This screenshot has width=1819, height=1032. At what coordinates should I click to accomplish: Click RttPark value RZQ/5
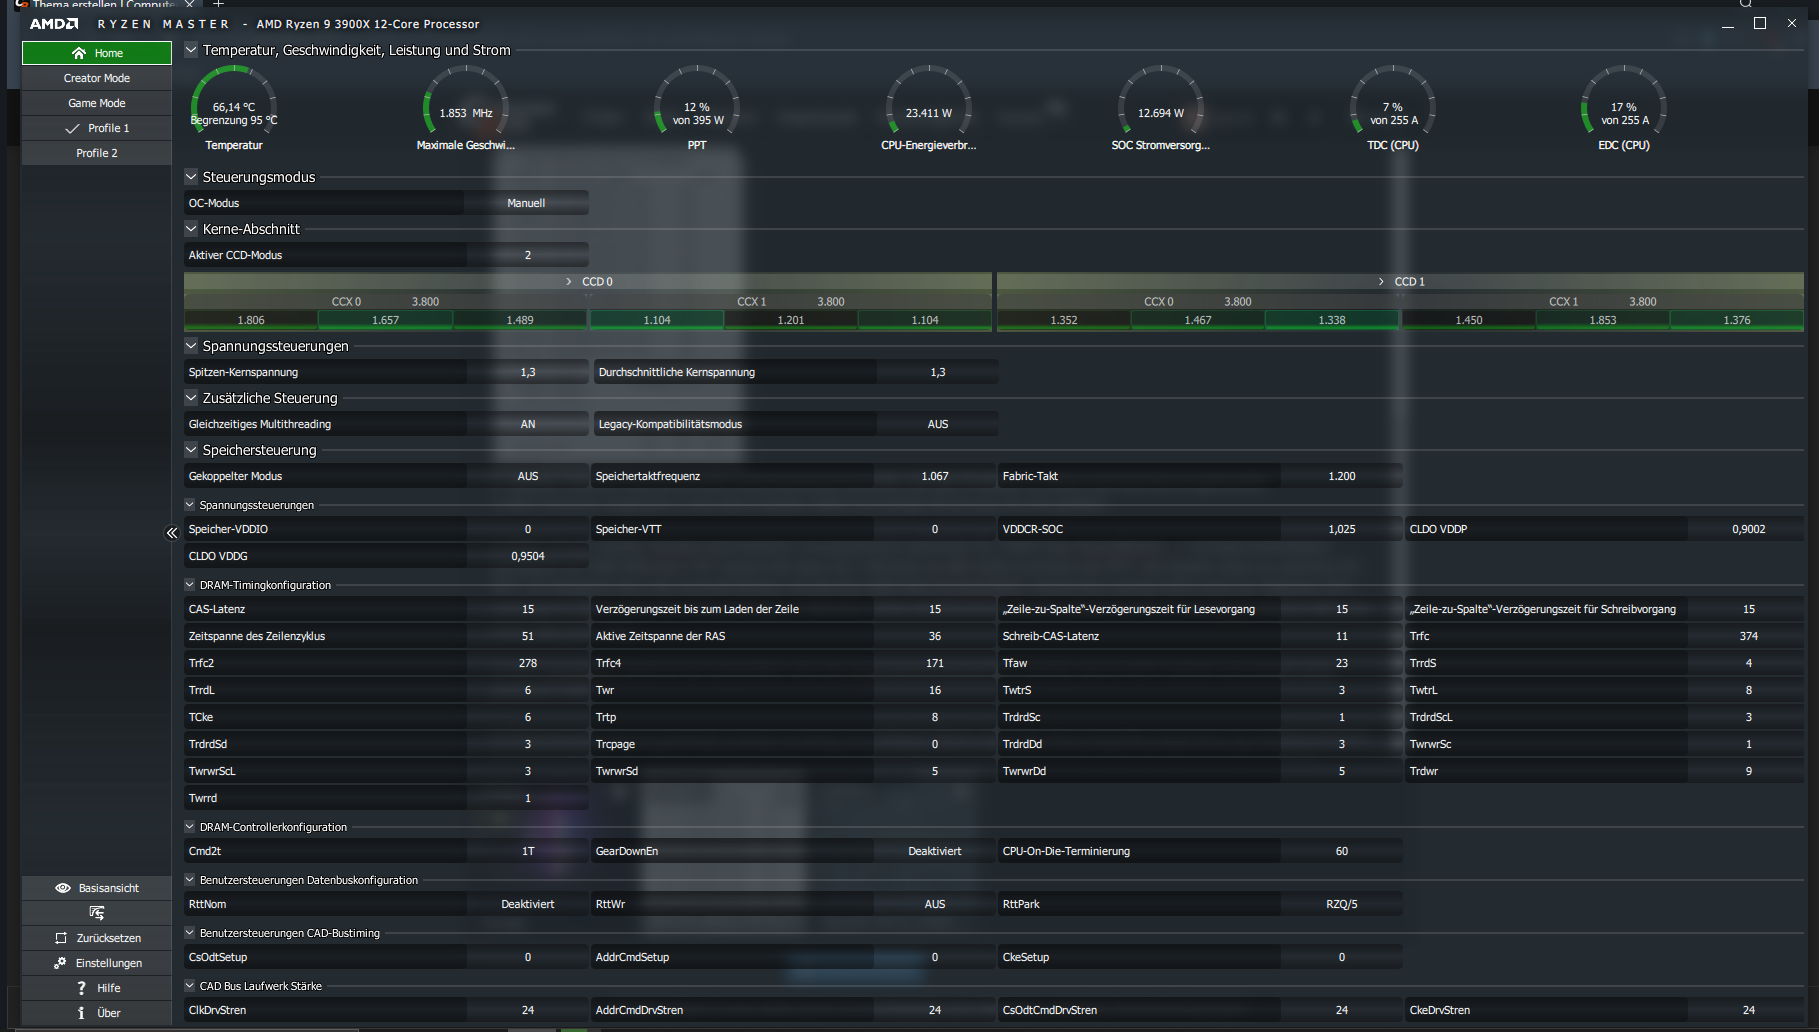(1342, 904)
